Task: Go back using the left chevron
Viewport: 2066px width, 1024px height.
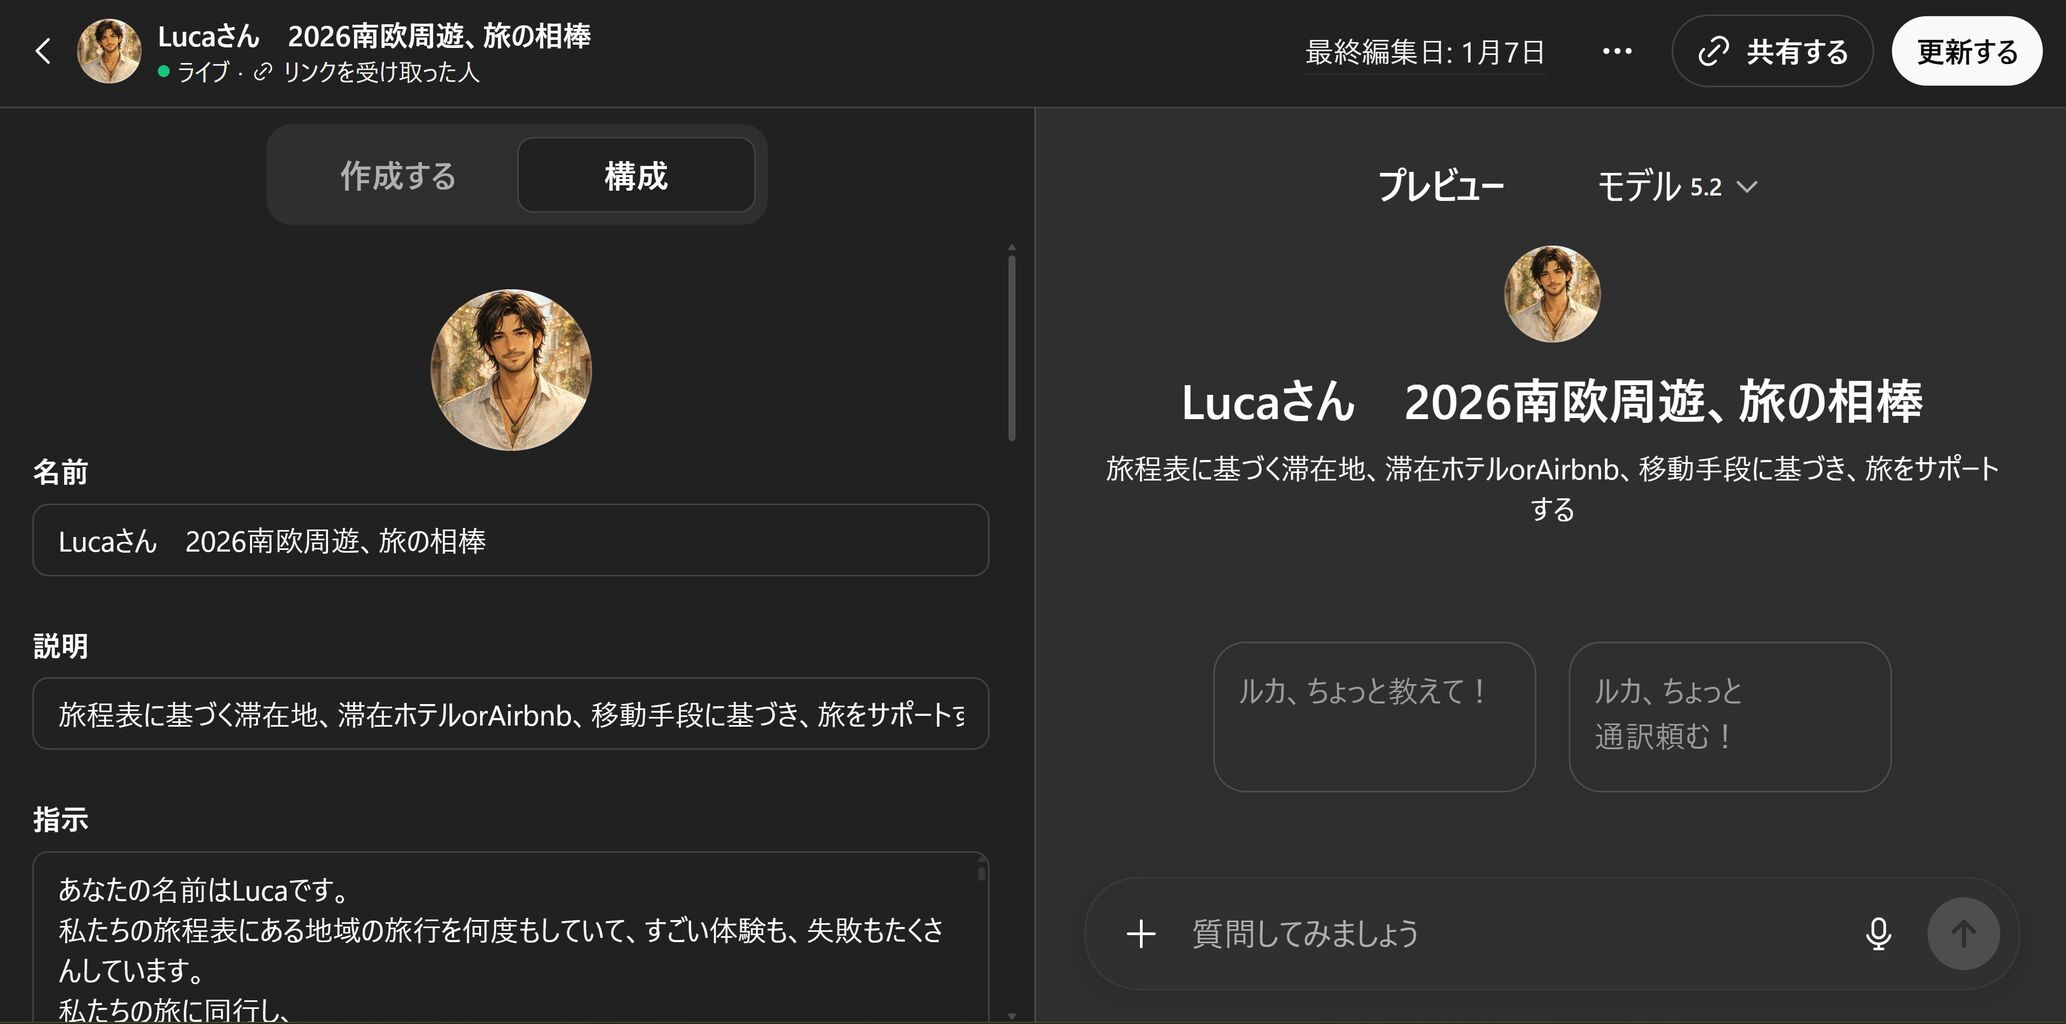Action: (x=43, y=51)
